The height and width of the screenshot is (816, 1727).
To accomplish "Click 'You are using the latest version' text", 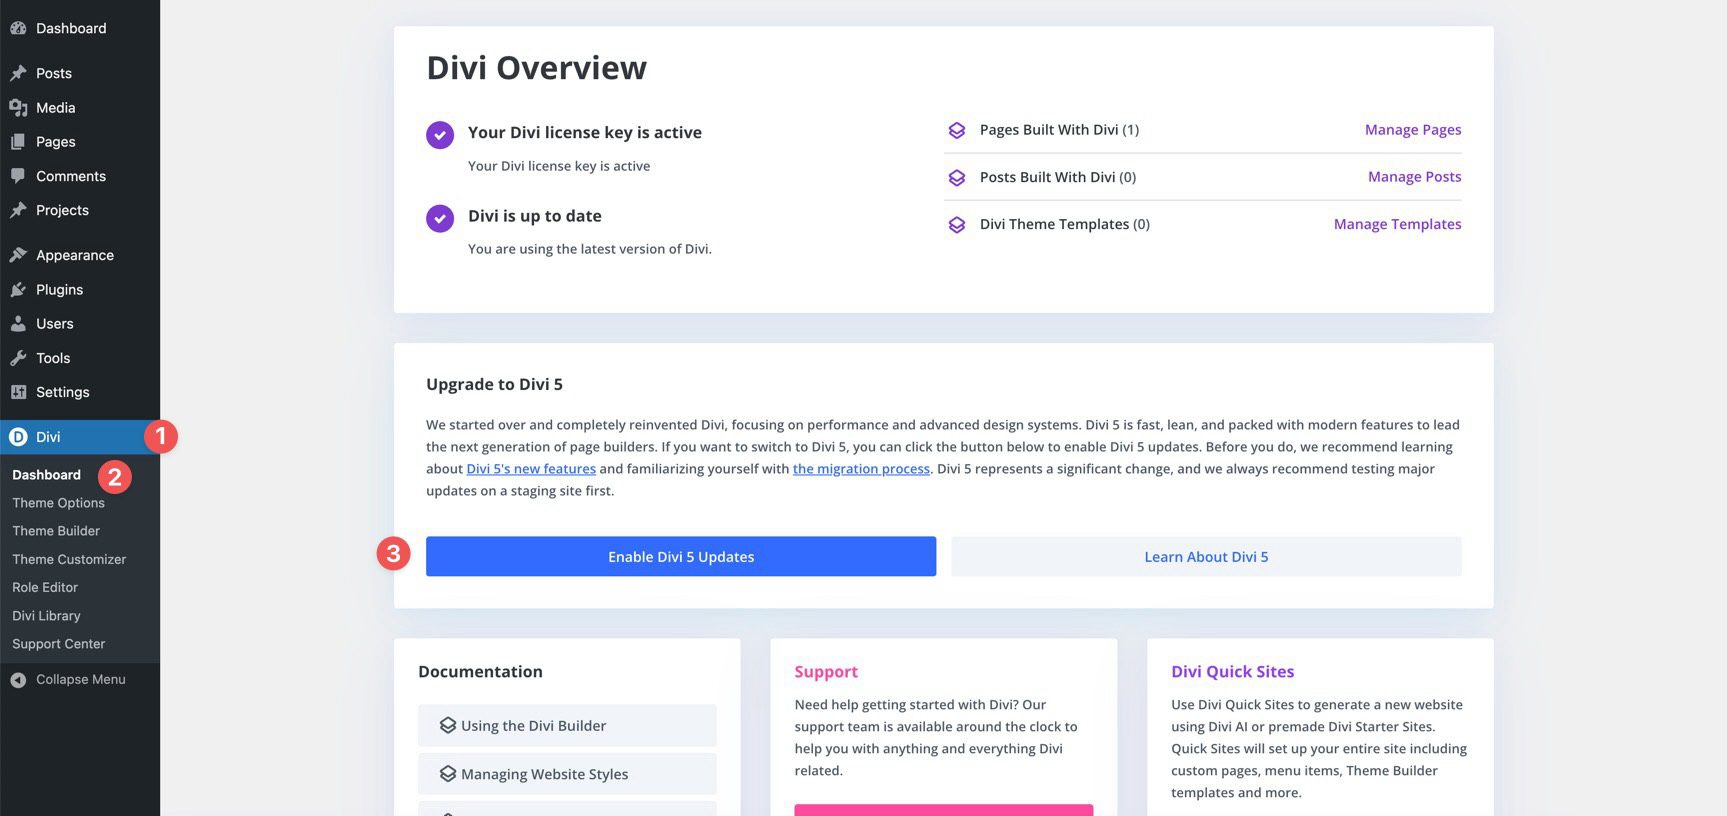I will pyautogui.click(x=590, y=249).
